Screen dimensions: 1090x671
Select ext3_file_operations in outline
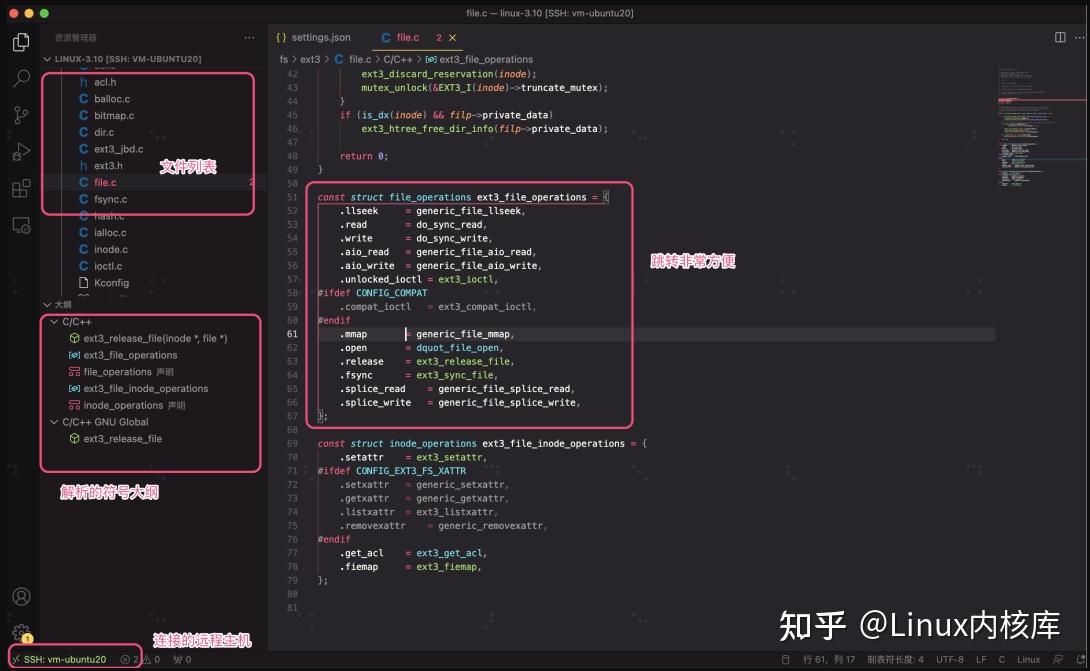[x=130, y=355]
